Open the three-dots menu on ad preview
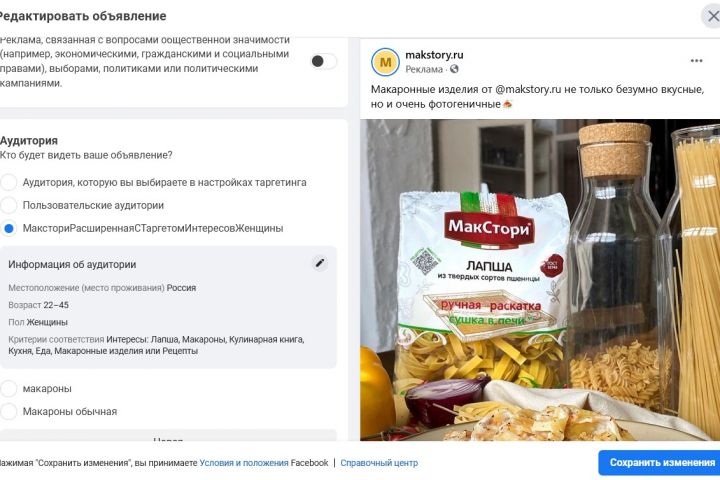 click(x=696, y=61)
